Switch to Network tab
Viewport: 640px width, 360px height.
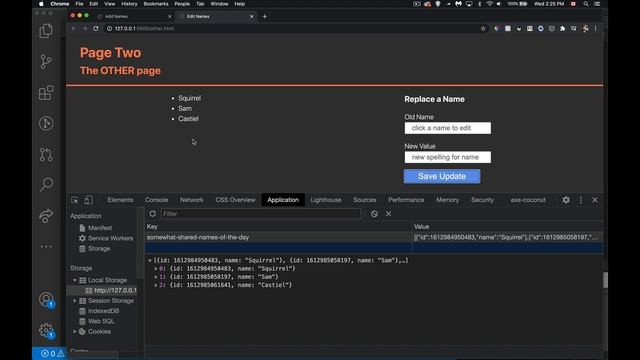[191, 200]
